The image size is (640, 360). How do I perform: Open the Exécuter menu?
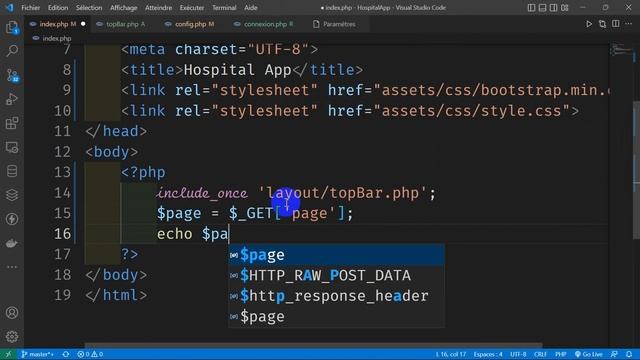192,8
